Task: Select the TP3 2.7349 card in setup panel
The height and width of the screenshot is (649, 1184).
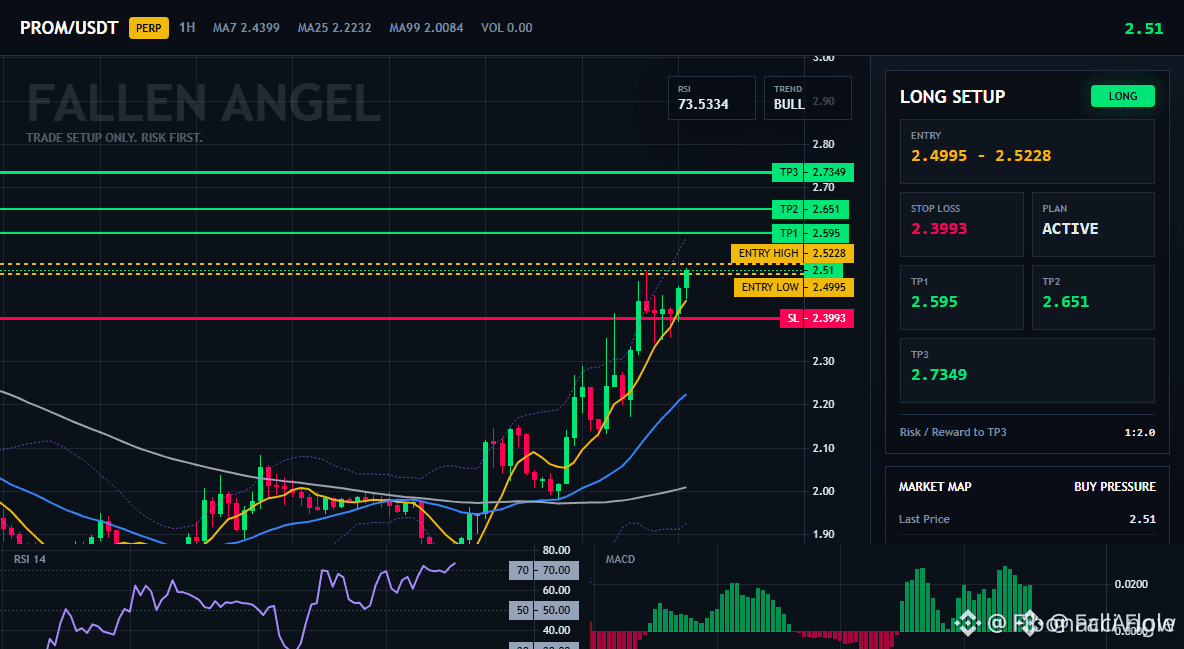Action: (x=1027, y=370)
